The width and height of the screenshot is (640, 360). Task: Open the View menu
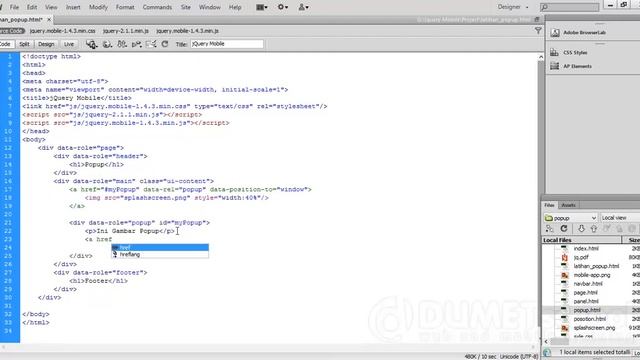click(51, 7)
